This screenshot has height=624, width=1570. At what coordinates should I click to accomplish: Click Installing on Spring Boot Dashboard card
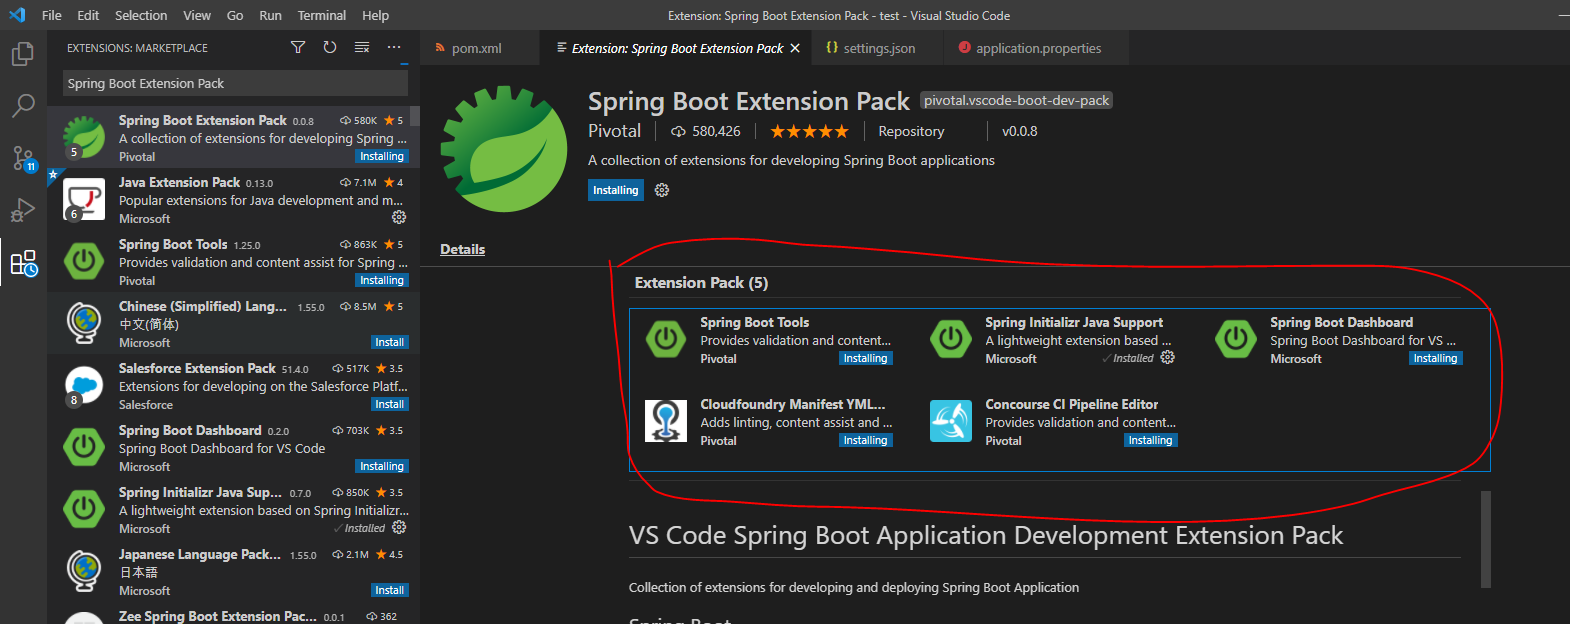1435,358
